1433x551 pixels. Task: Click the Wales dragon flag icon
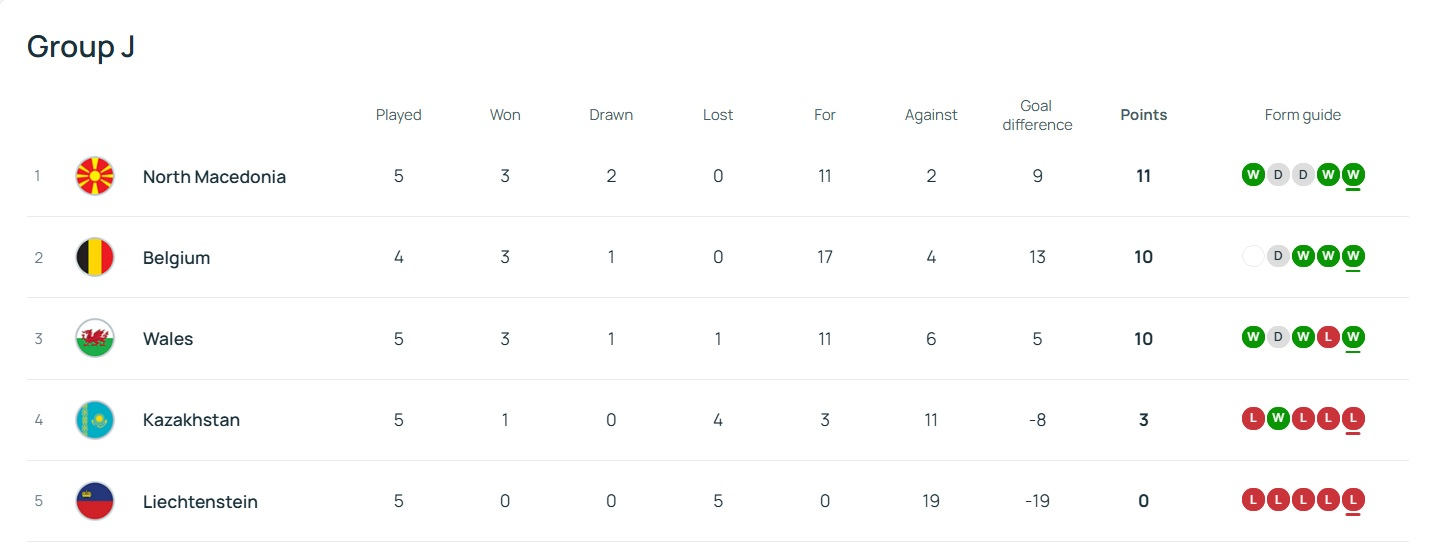pyautogui.click(x=95, y=339)
